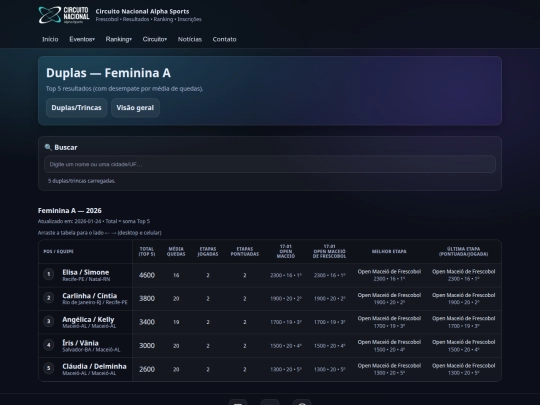Screen dimensions: 540x405
Task: Click '5 duplas/trincas carregadas' status text
Action: coord(82,181)
